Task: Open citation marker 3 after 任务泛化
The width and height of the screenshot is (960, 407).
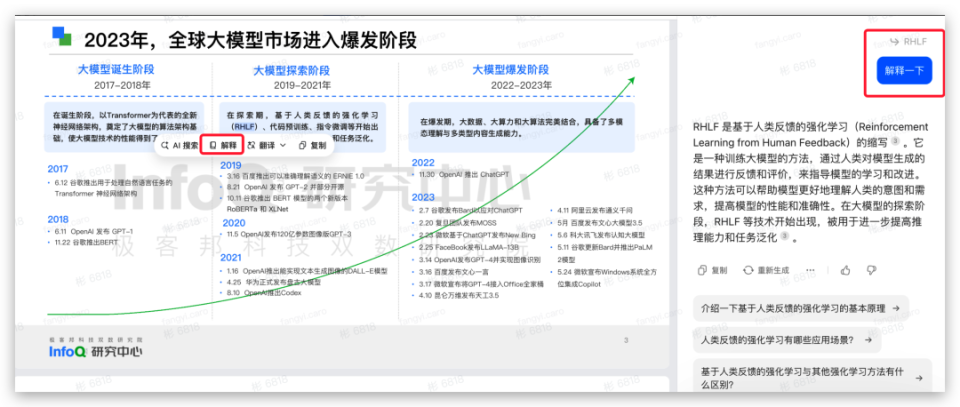Action: 784,237
